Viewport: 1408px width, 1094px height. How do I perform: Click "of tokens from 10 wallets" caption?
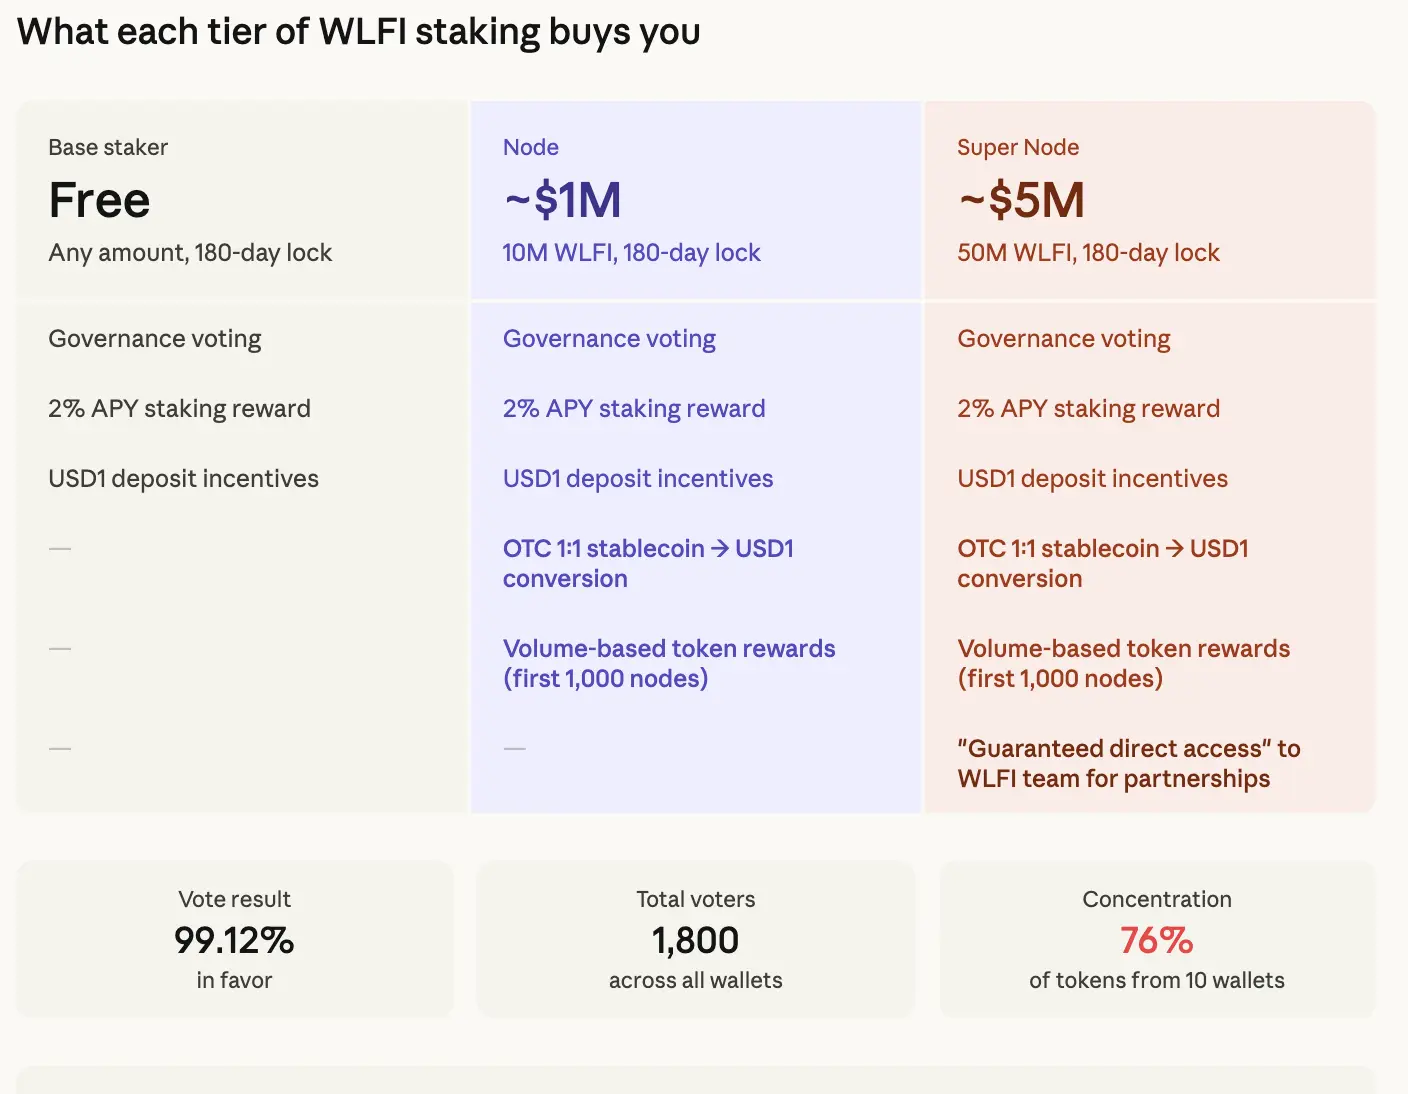pyautogui.click(x=1156, y=980)
